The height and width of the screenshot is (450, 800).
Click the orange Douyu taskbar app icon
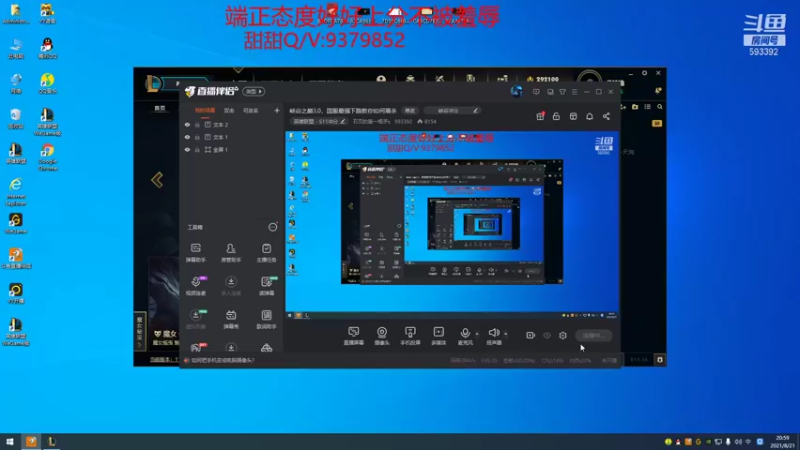click(x=31, y=441)
